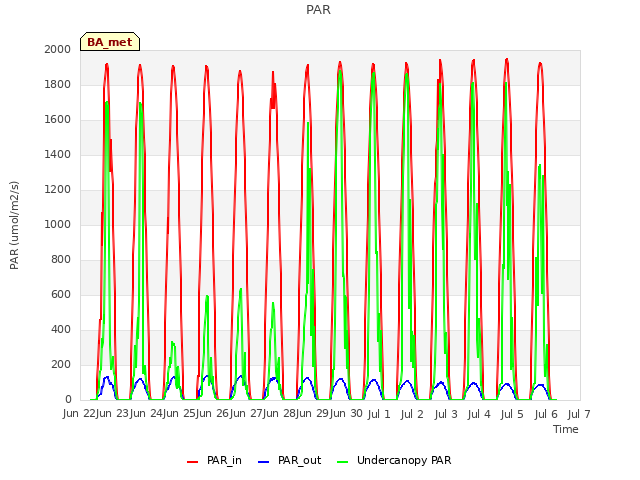Click the Jun 22 x-axis date label
The width and height of the screenshot is (640, 480).
[x=80, y=414]
